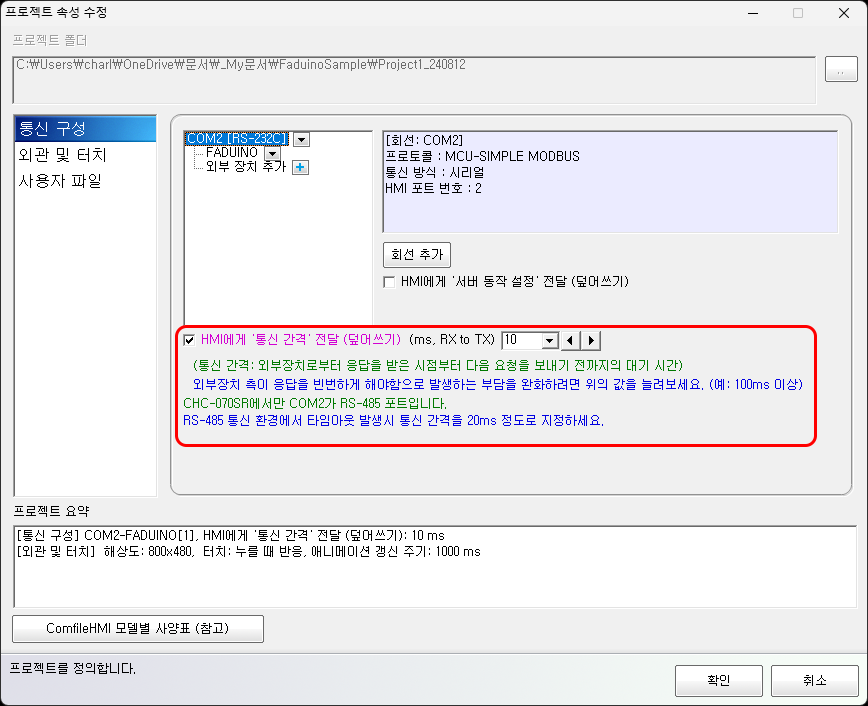Increase the communication interval with right arrow
The image size is (868, 706).
pos(591,340)
